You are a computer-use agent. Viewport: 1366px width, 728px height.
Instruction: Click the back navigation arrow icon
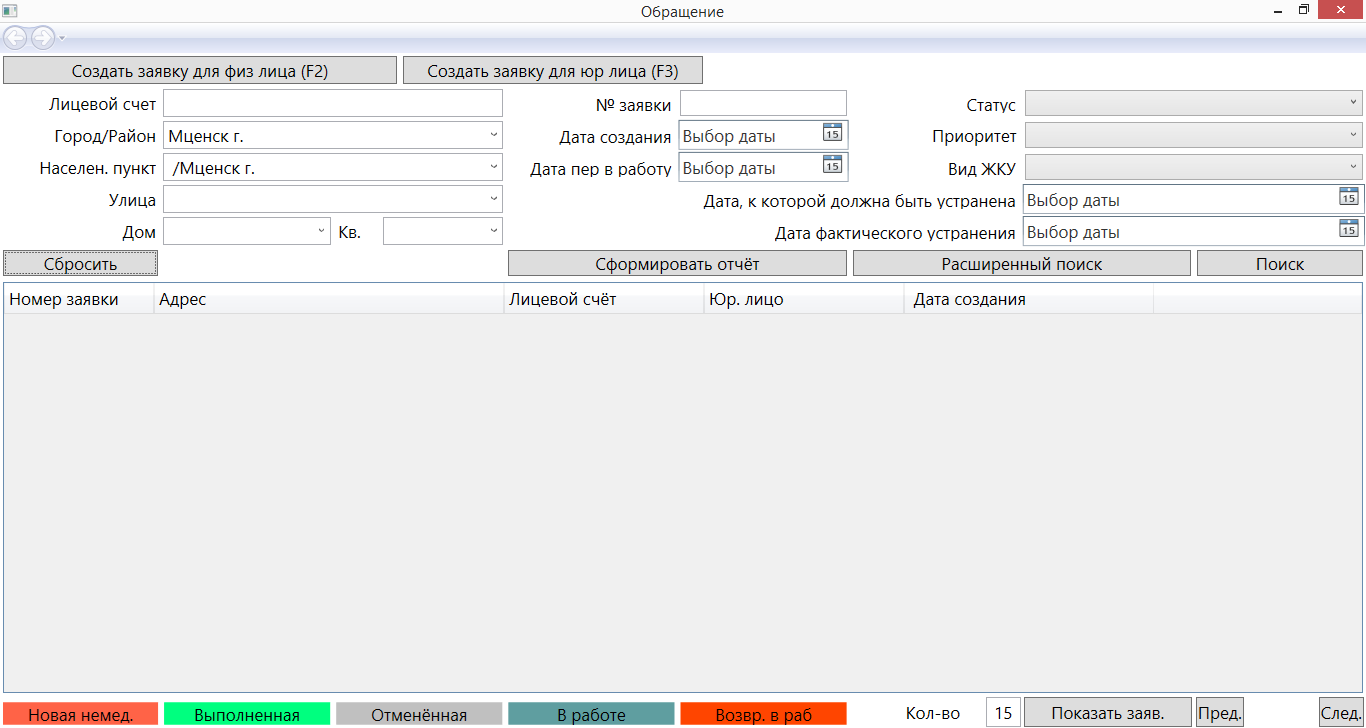pyautogui.click(x=16, y=38)
